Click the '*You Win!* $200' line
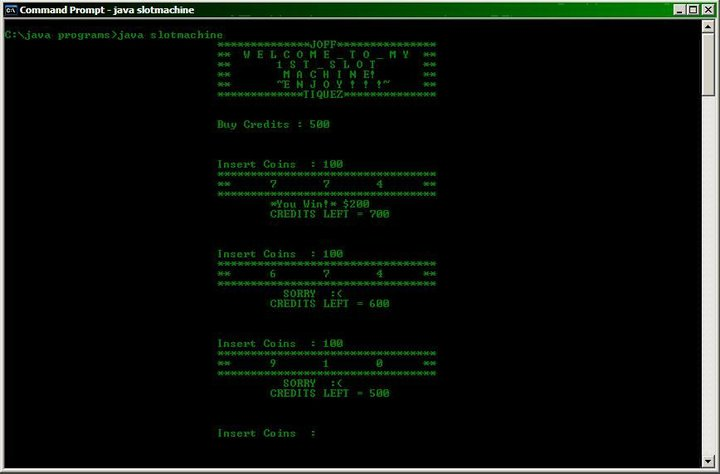This screenshot has height=474, width=720. point(320,204)
